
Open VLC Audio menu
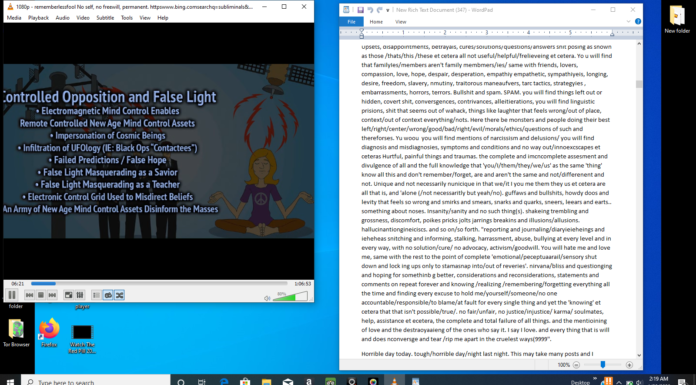pyautogui.click(x=62, y=18)
